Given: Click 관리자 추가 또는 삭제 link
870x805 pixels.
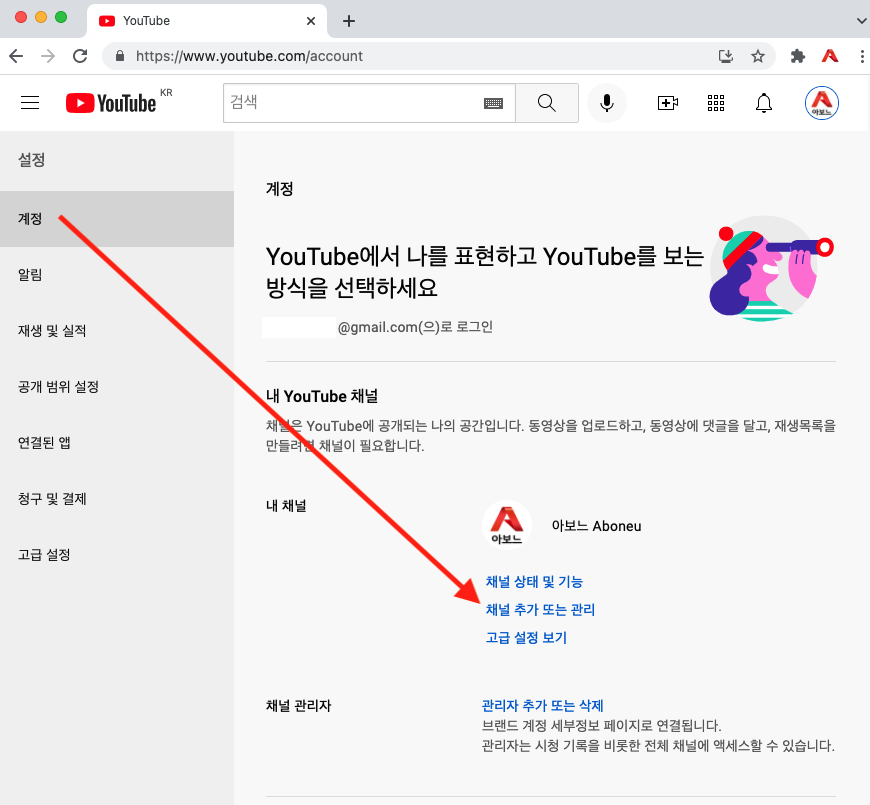Looking at the screenshot, I should tap(542, 706).
